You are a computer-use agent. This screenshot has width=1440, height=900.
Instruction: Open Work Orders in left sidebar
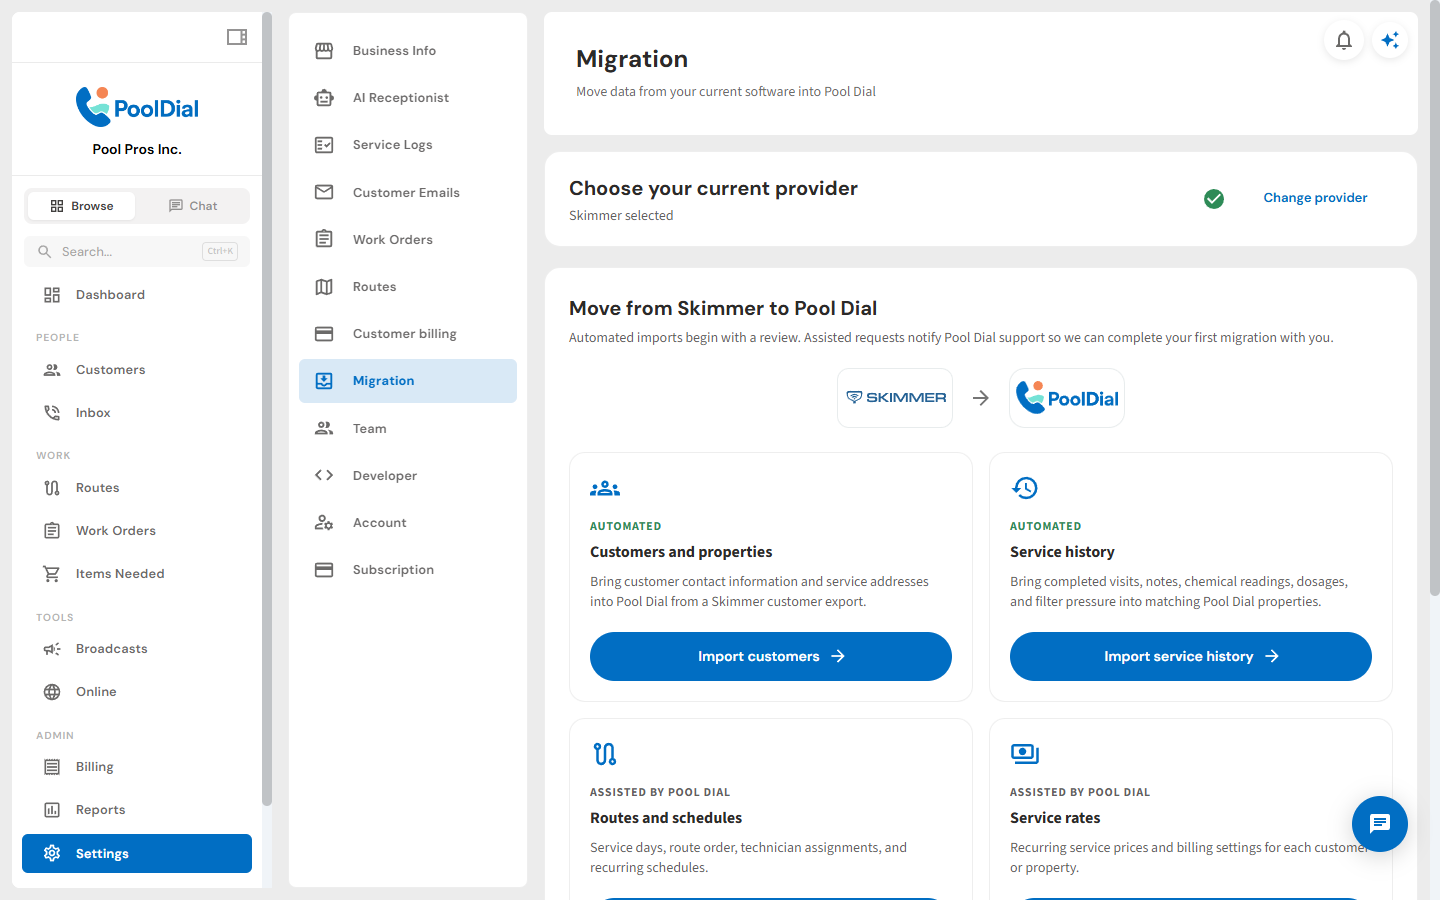click(x=137, y=531)
